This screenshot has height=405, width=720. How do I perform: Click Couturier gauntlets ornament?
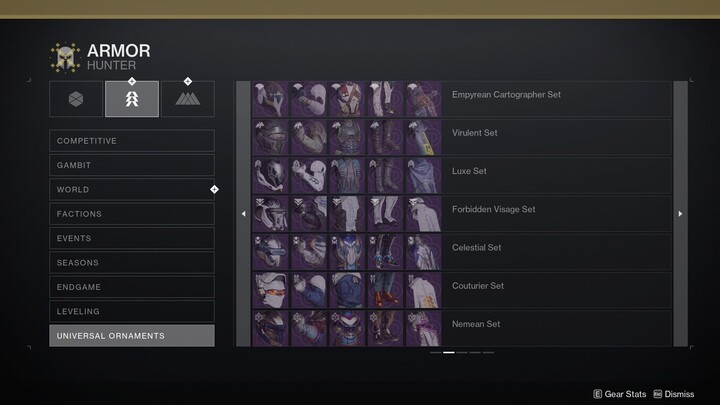[x=309, y=290]
